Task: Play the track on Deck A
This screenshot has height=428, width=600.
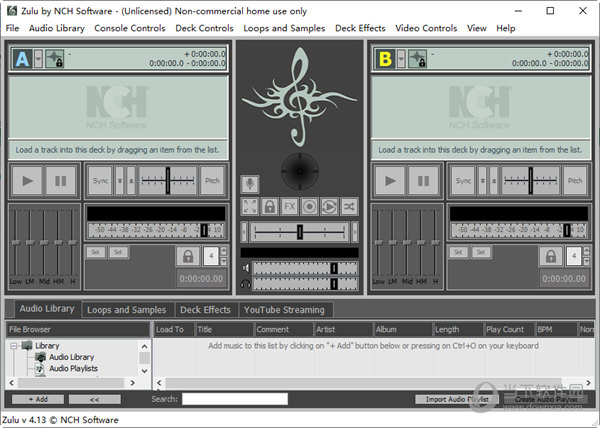Action: (28, 181)
